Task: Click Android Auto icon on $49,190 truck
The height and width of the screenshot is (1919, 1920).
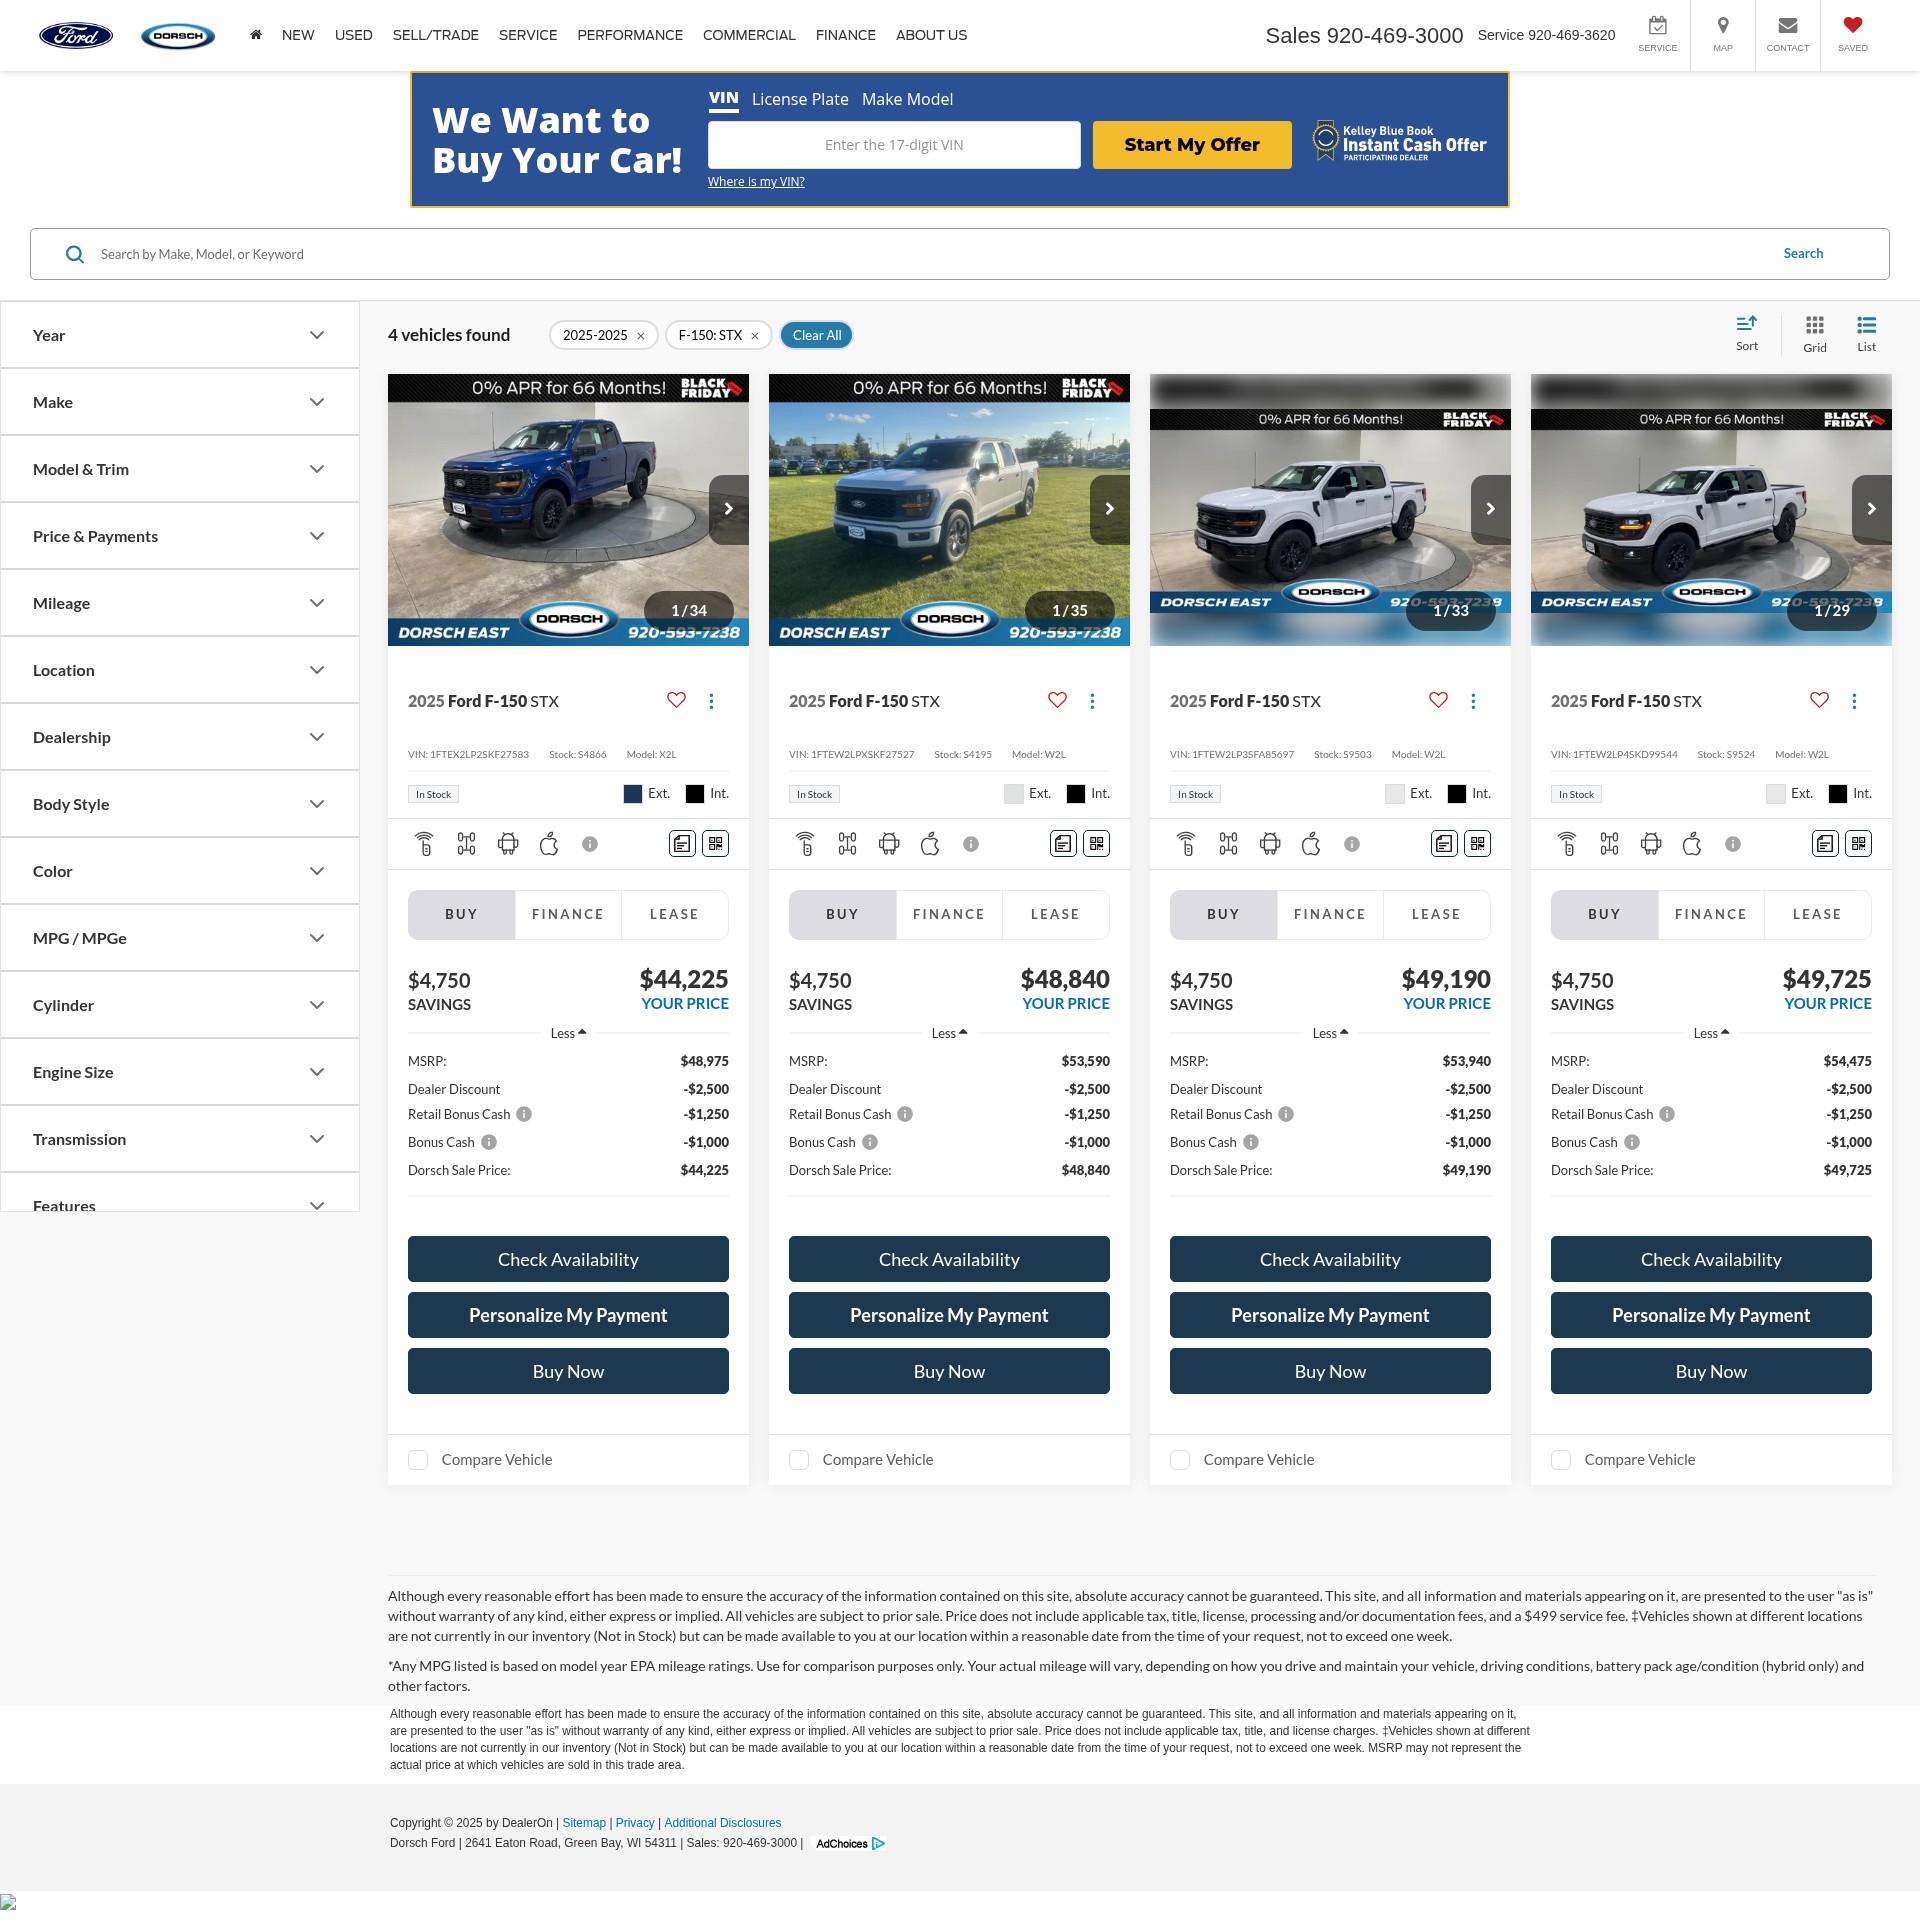Action: click(1270, 844)
